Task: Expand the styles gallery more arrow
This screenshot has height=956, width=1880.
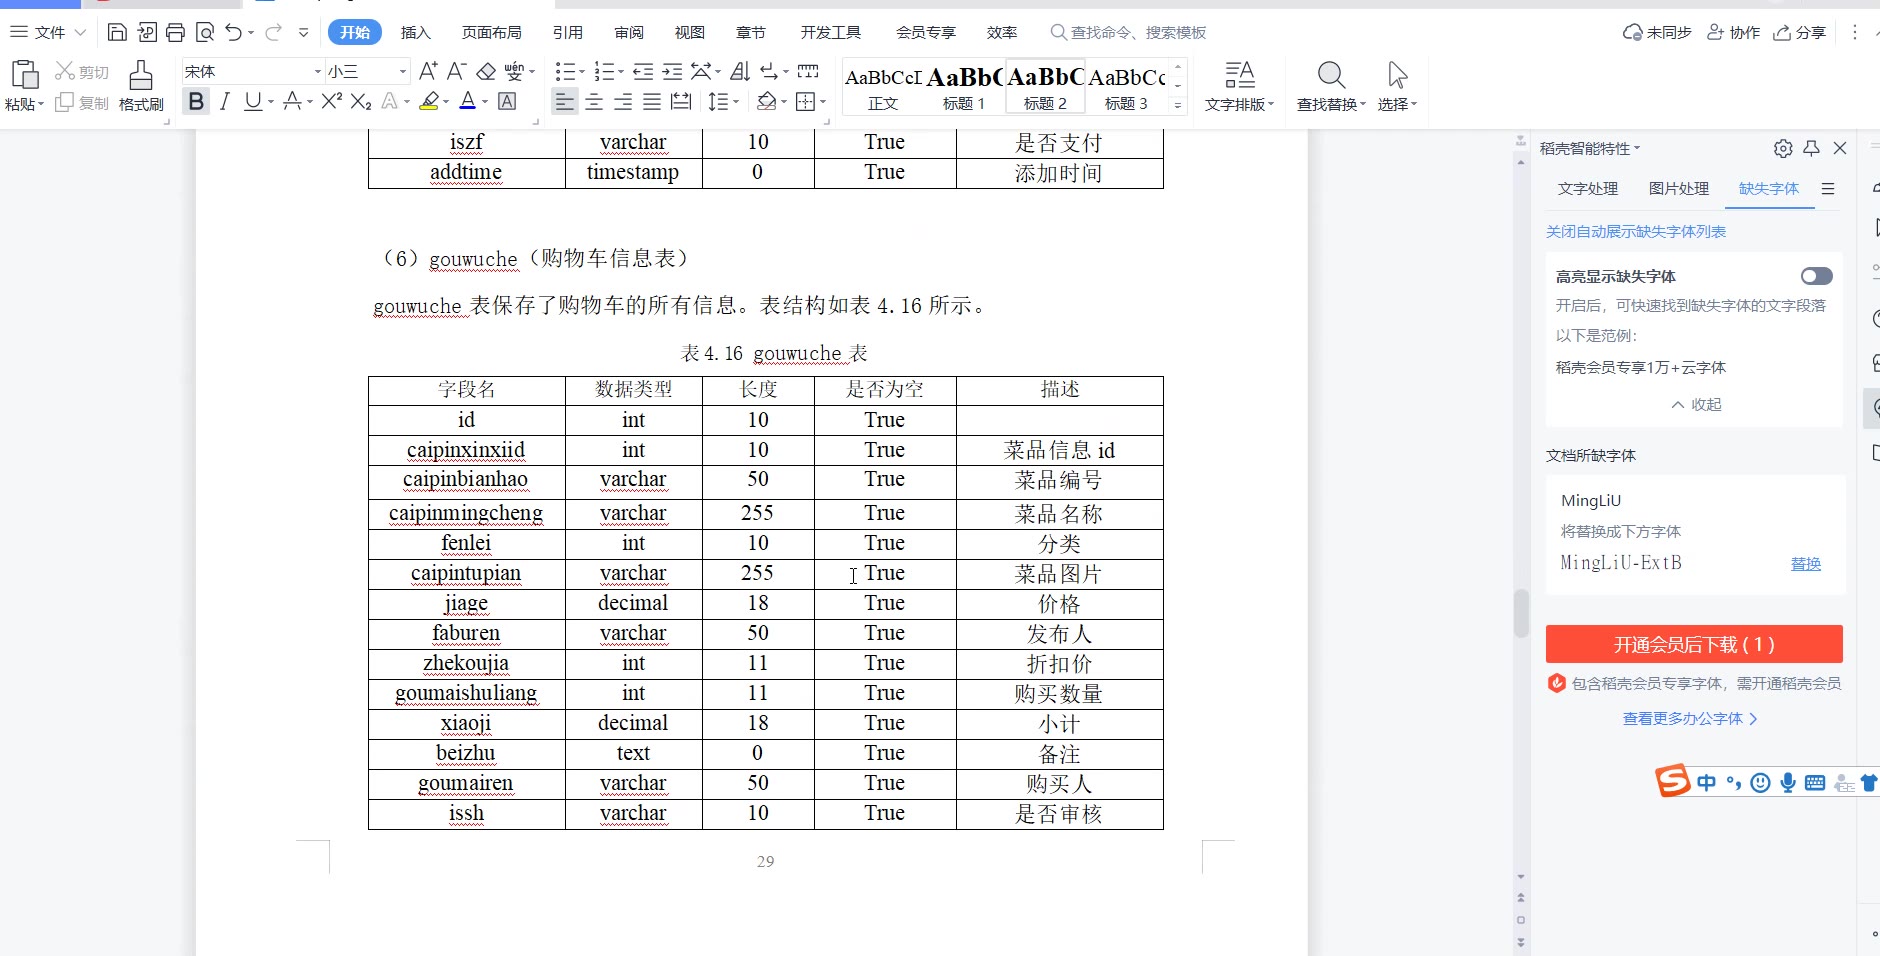Action: pyautogui.click(x=1178, y=104)
